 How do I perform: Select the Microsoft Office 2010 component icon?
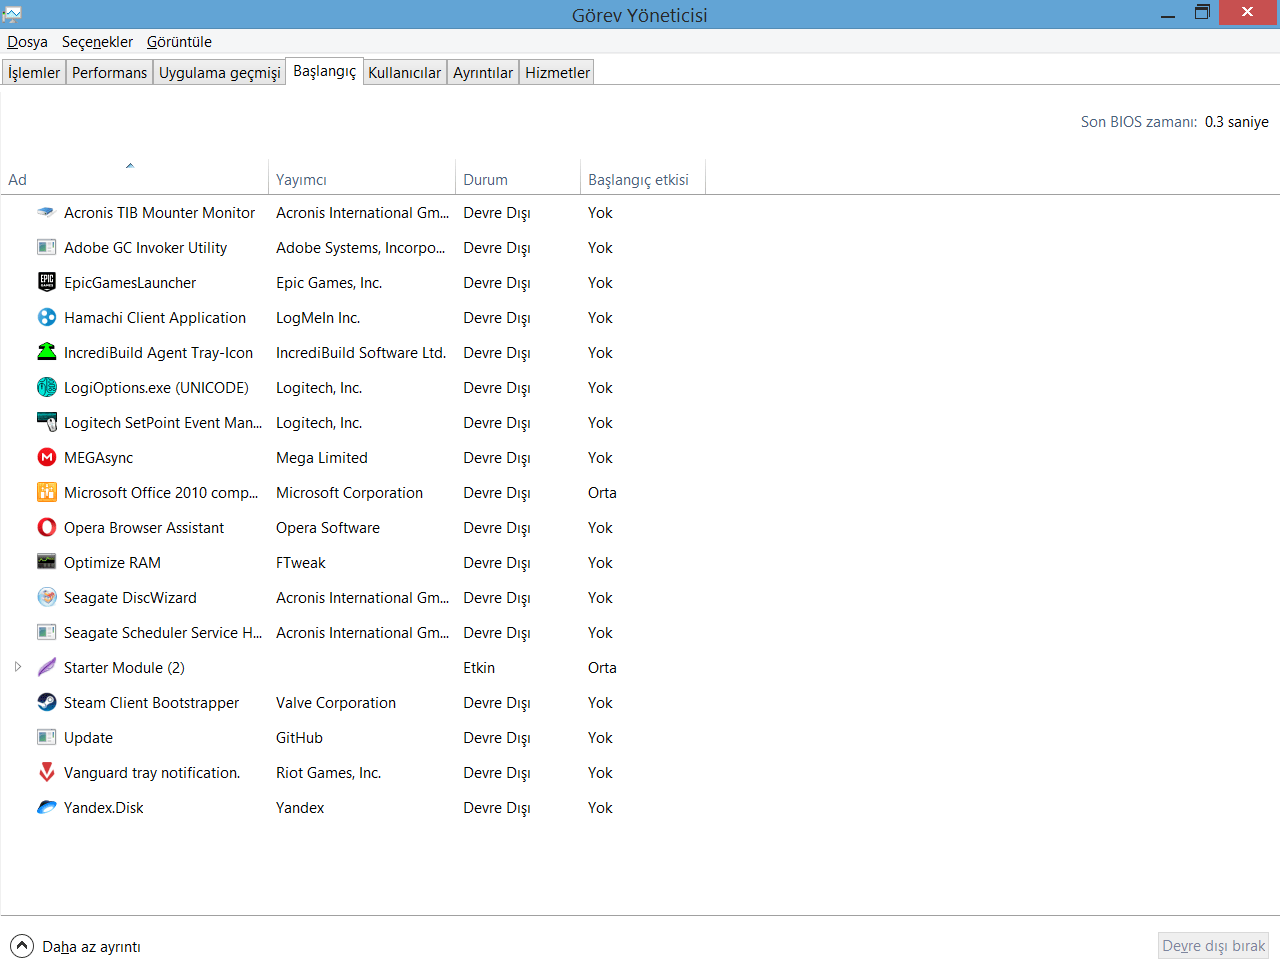point(46,492)
